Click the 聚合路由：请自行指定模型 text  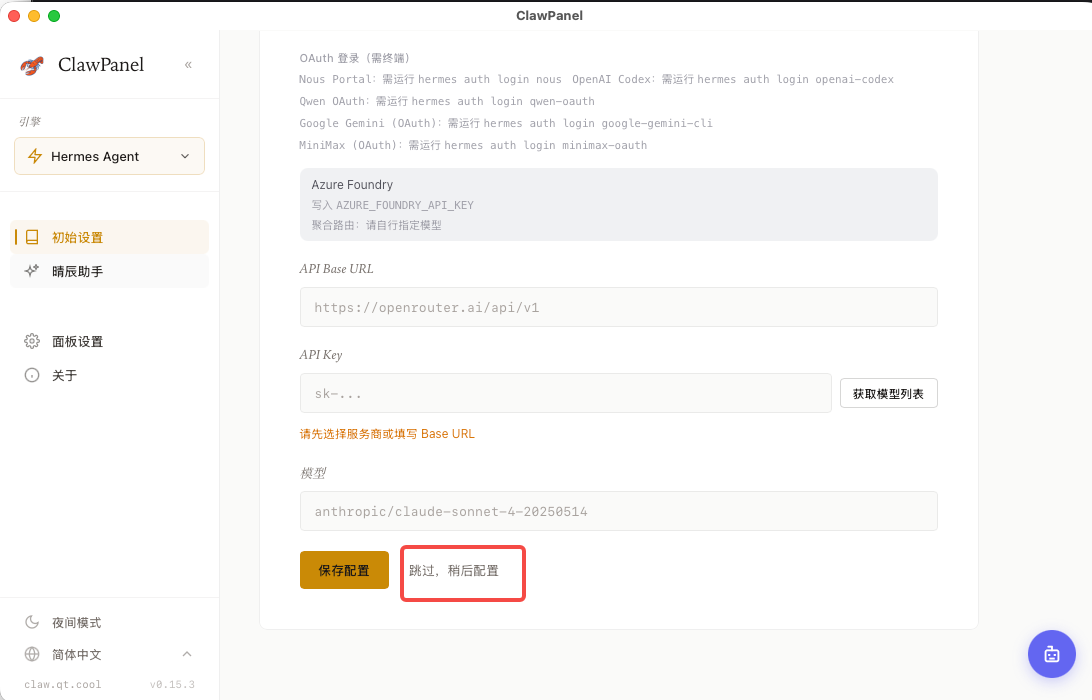click(376, 225)
